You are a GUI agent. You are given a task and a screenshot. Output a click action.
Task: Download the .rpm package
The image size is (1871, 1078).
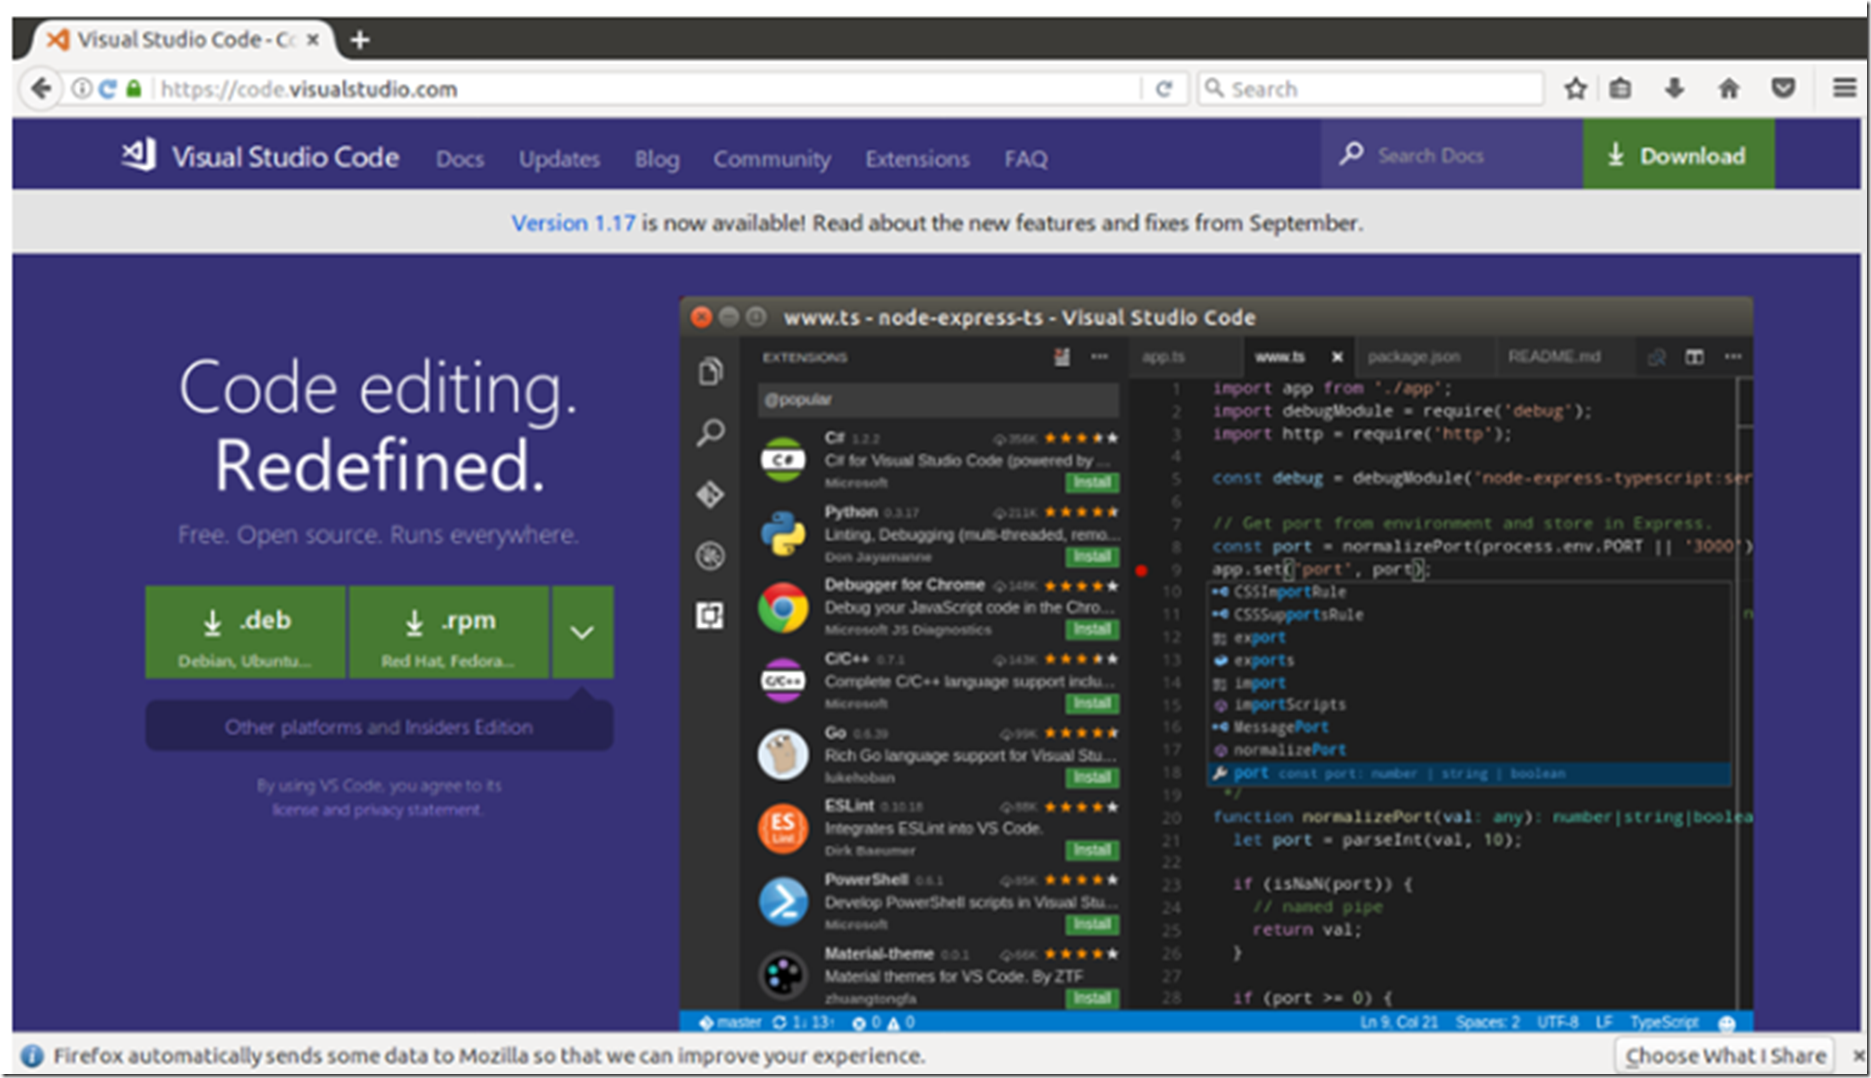pos(449,633)
